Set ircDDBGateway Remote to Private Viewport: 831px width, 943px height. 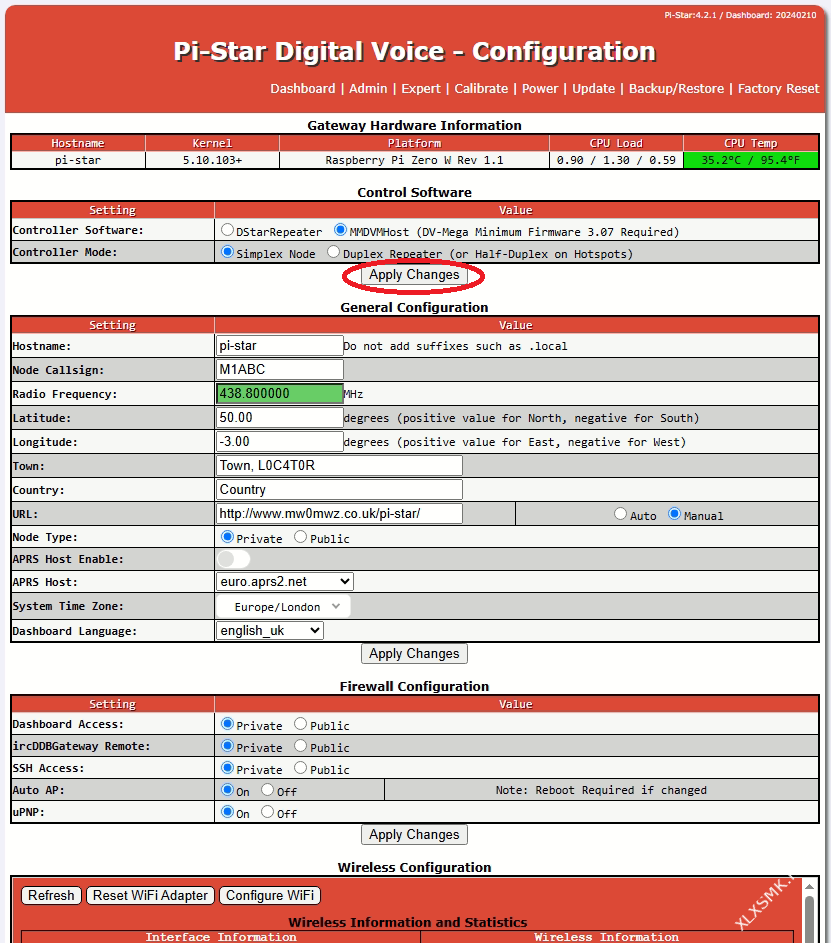pyautogui.click(x=227, y=746)
